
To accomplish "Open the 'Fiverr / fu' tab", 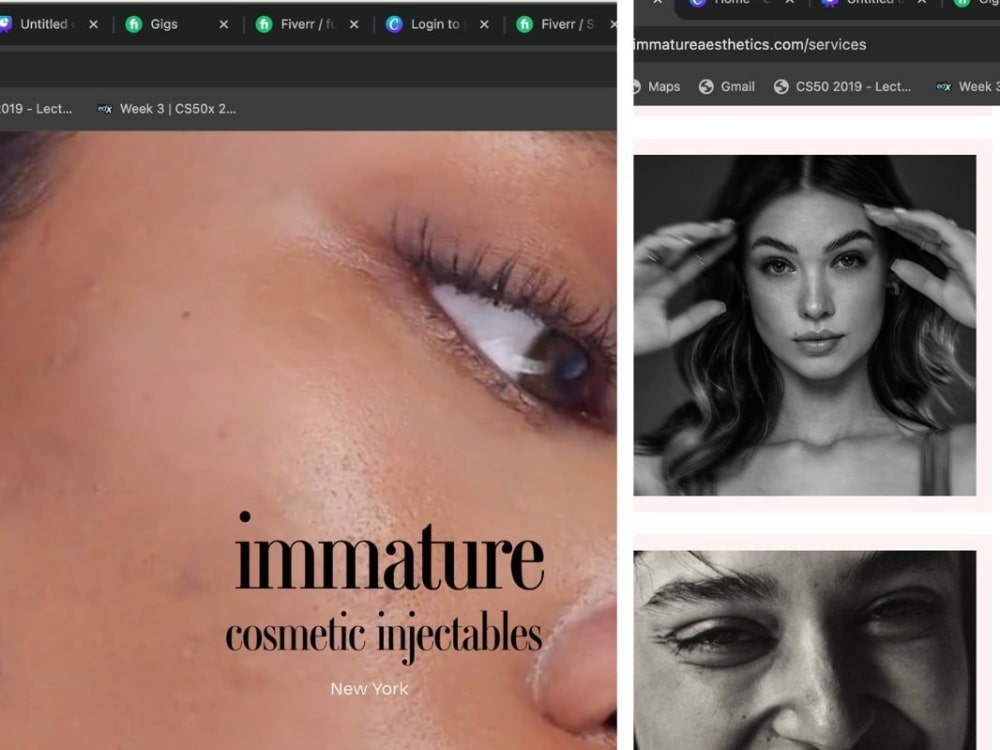I will [x=308, y=24].
